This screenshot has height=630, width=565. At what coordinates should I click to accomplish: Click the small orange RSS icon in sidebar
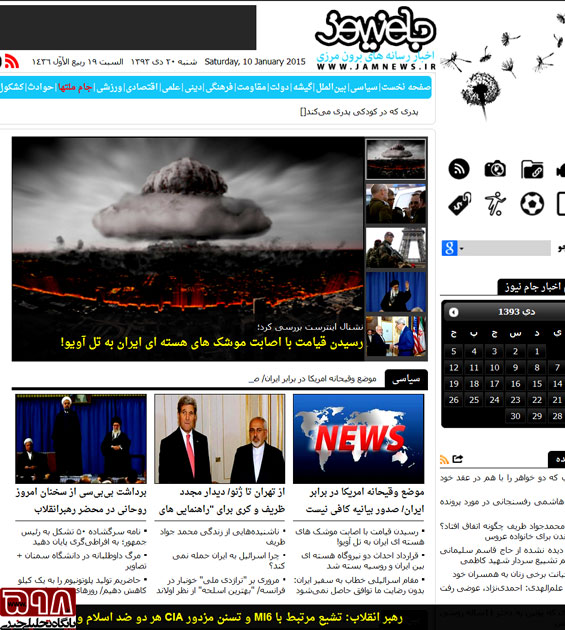click(x=444, y=460)
